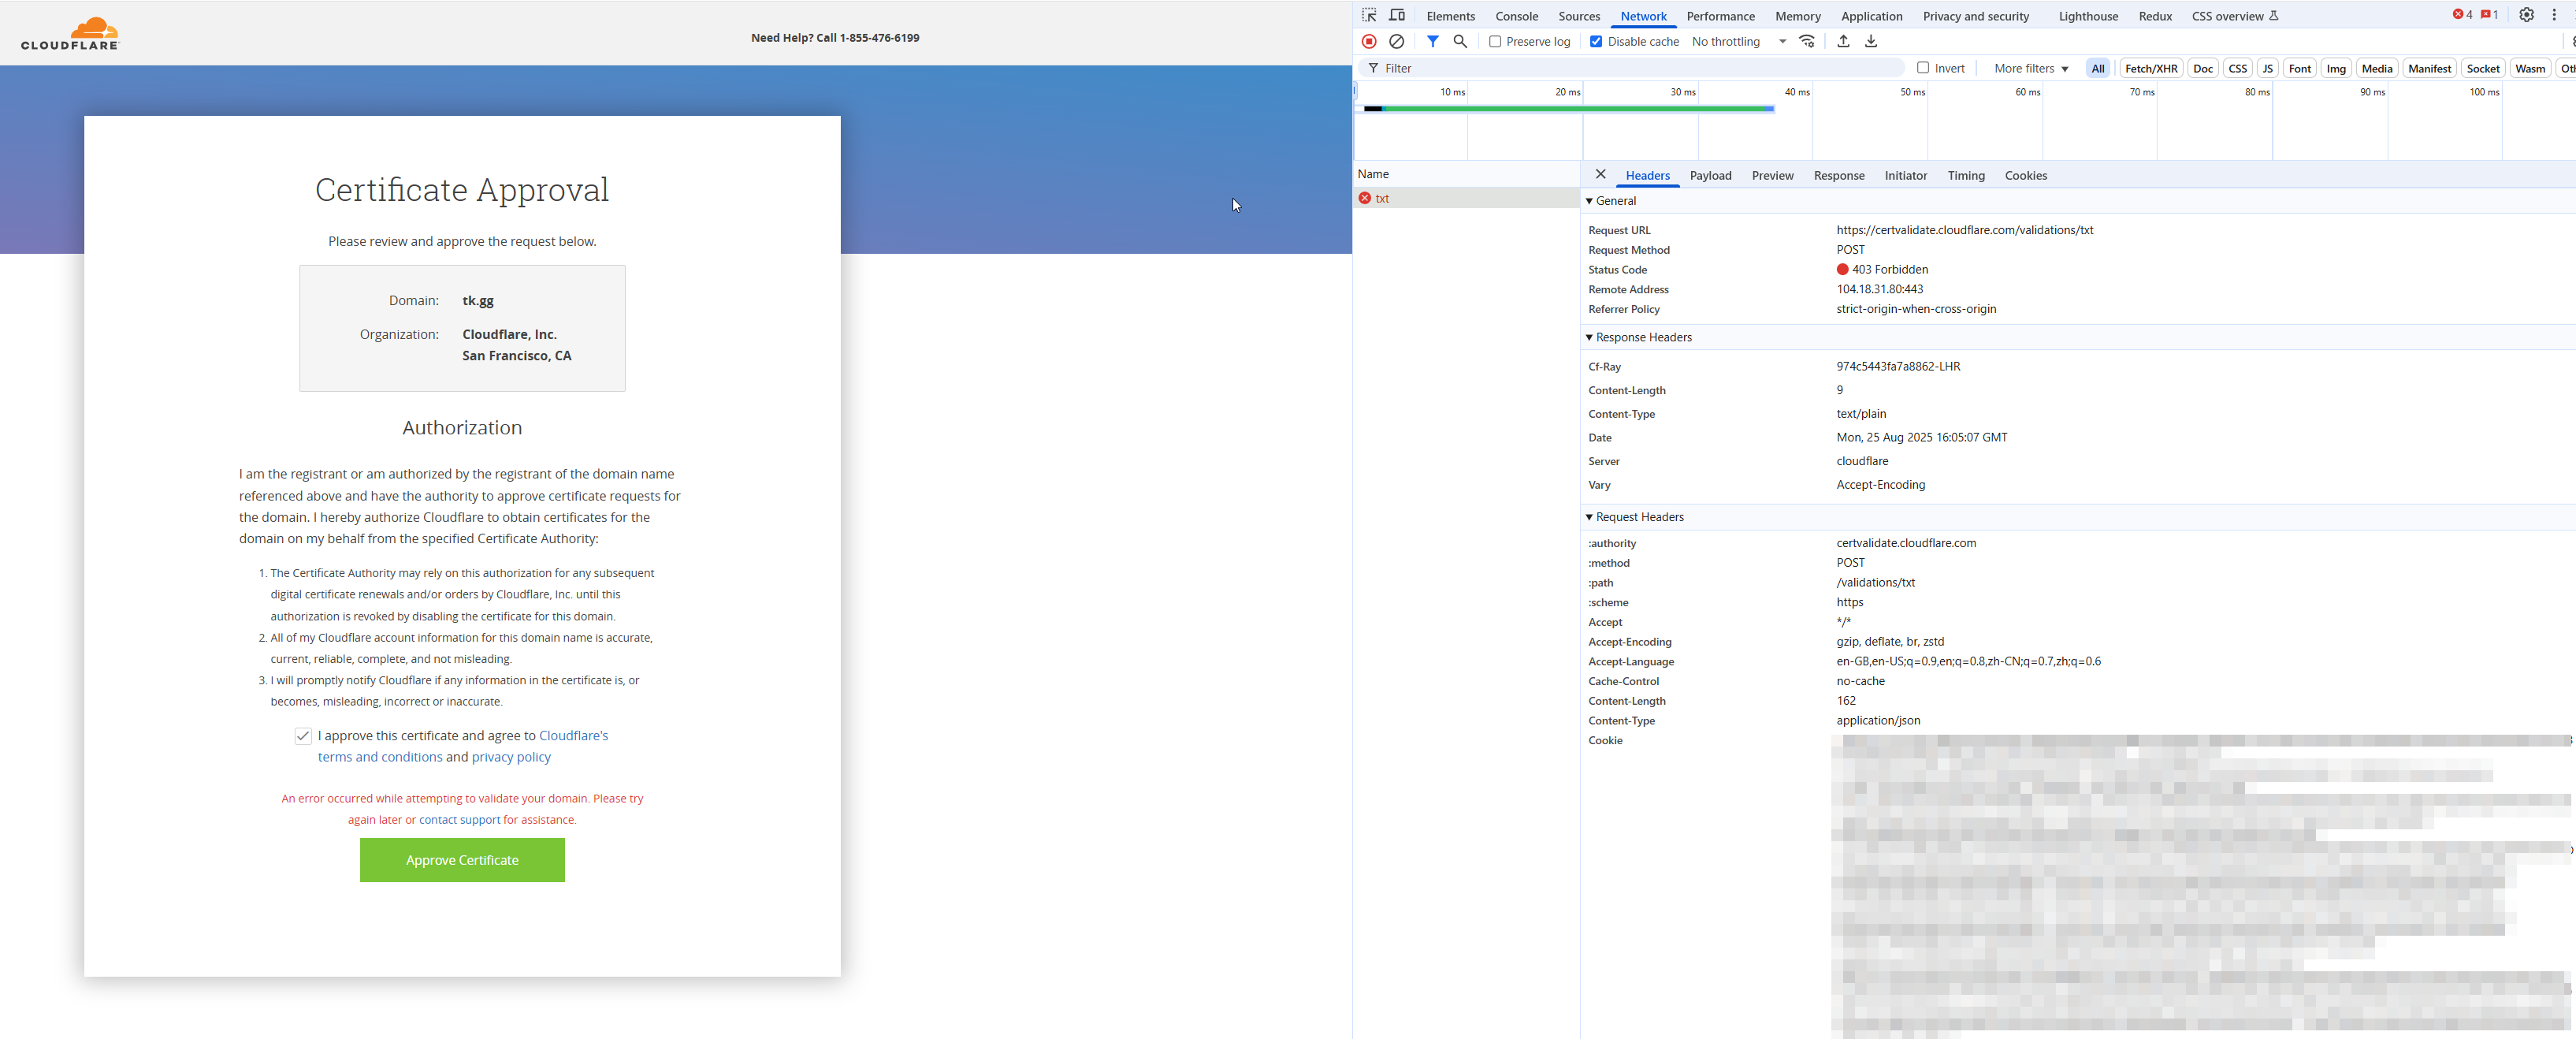Click the network Filter input field
The height and width of the screenshot is (1039, 2576).
click(1640, 68)
